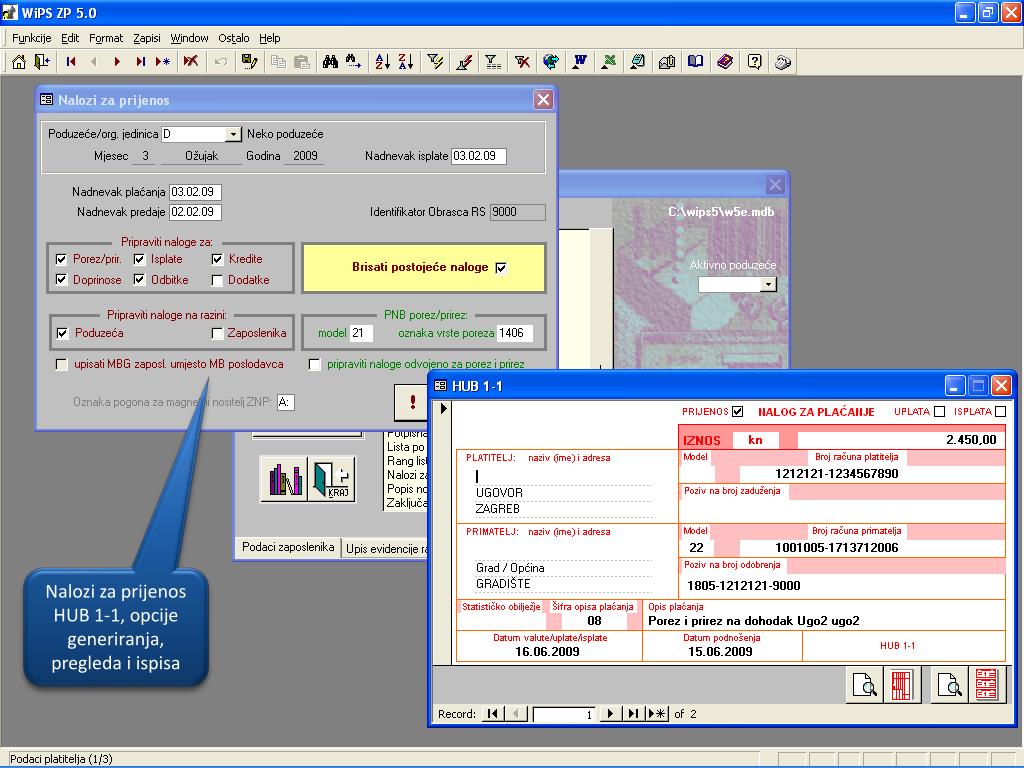Click the Nadnevak isplate date field
This screenshot has width=1024, height=768.
(479, 156)
